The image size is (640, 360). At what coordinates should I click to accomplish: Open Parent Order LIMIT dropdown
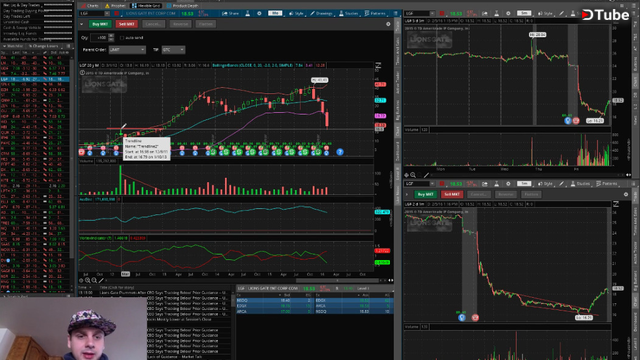pyautogui.click(x=127, y=50)
